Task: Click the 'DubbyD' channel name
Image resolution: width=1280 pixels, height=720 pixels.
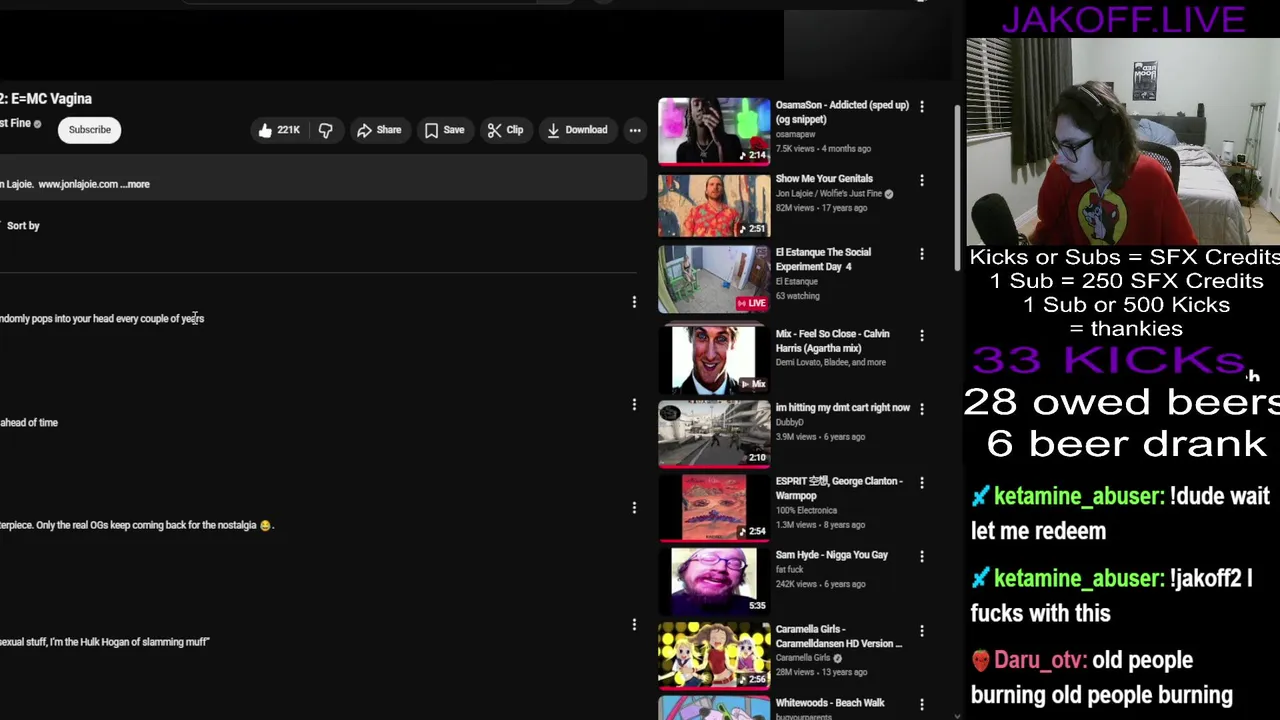Action: [x=789, y=423]
